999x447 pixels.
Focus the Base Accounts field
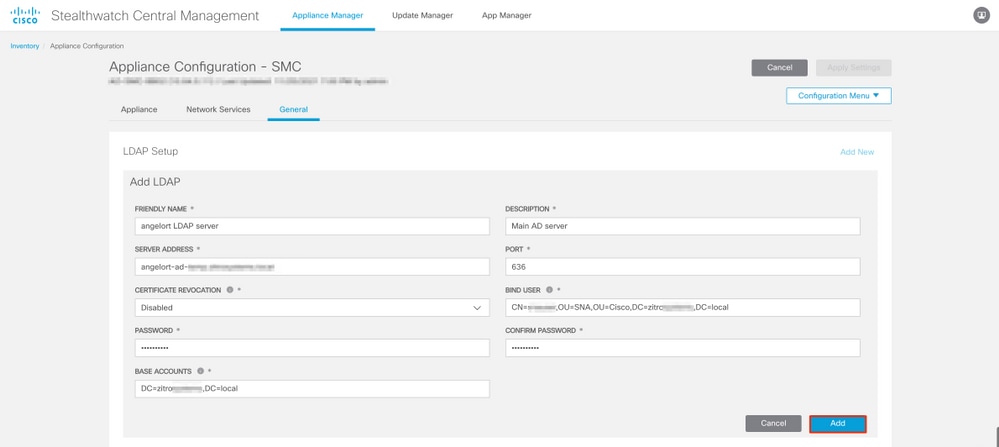[312, 389]
